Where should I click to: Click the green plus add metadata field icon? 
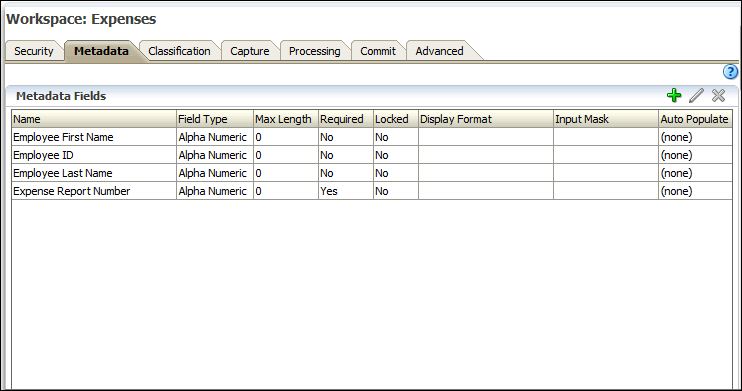674,96
